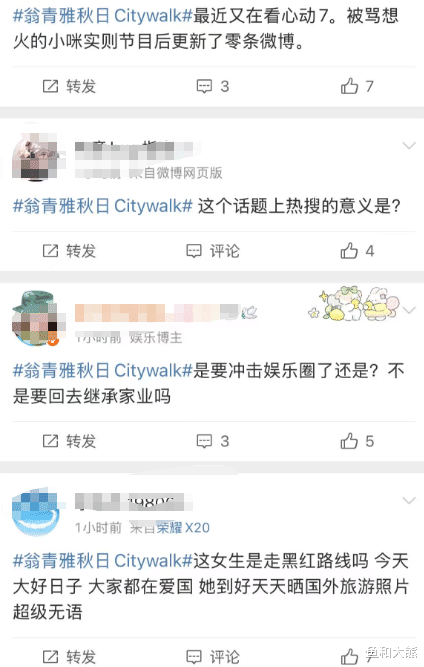Tap repost icon under the 热搜 question post
Image resolution: width=424 pixels, height=667 pixels.
pyautogui.click(x=51, y=251)
